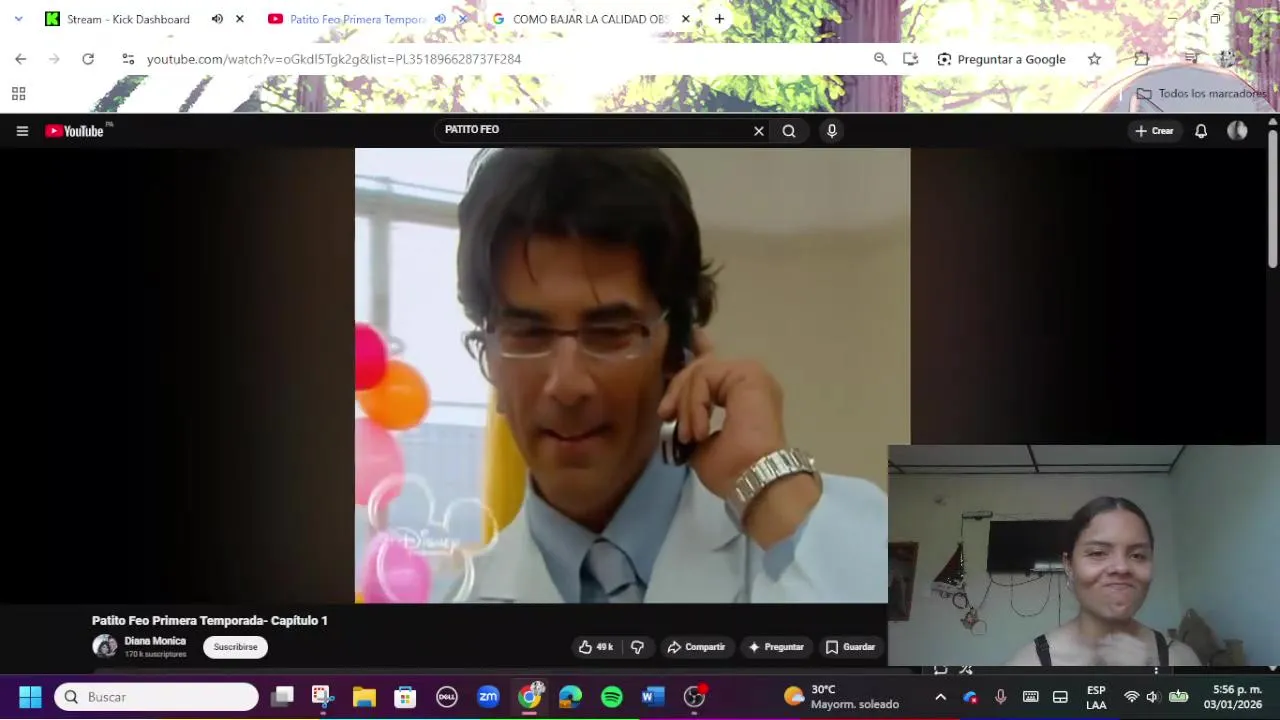Share the video with Compartir
This screenshot has width=1280, height=720.
click(696, 647)
